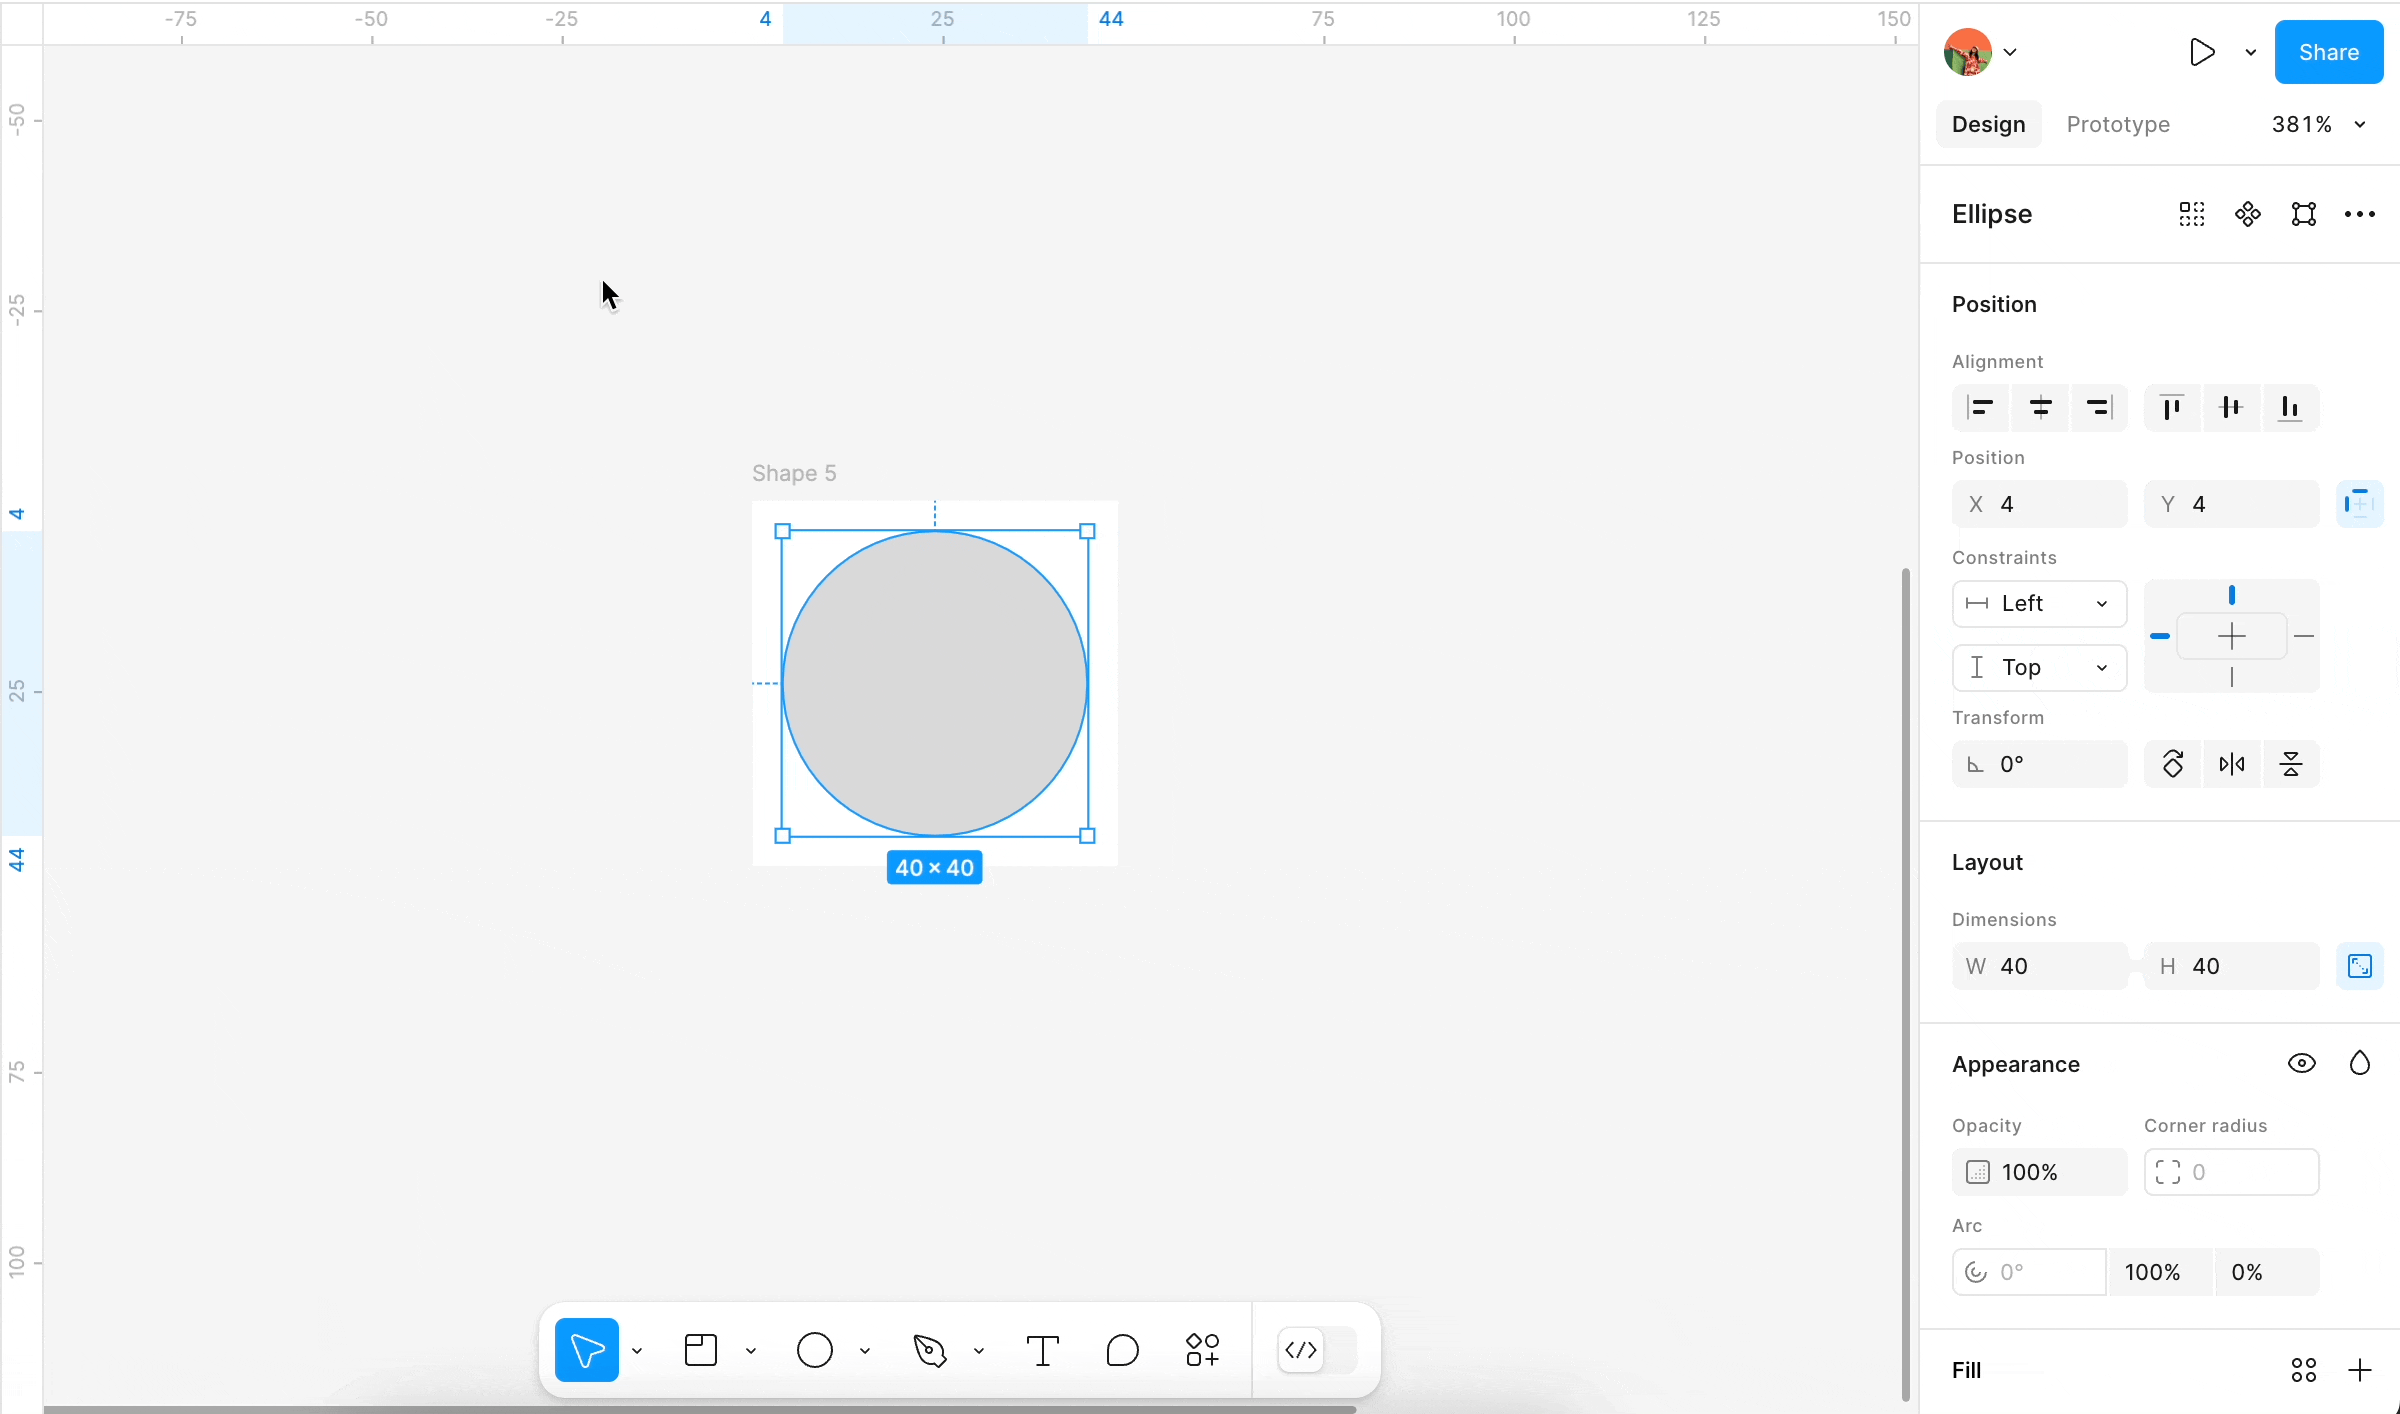
Task: Click the Share button
Action: pyautogui.click(x=2328, y=52)
